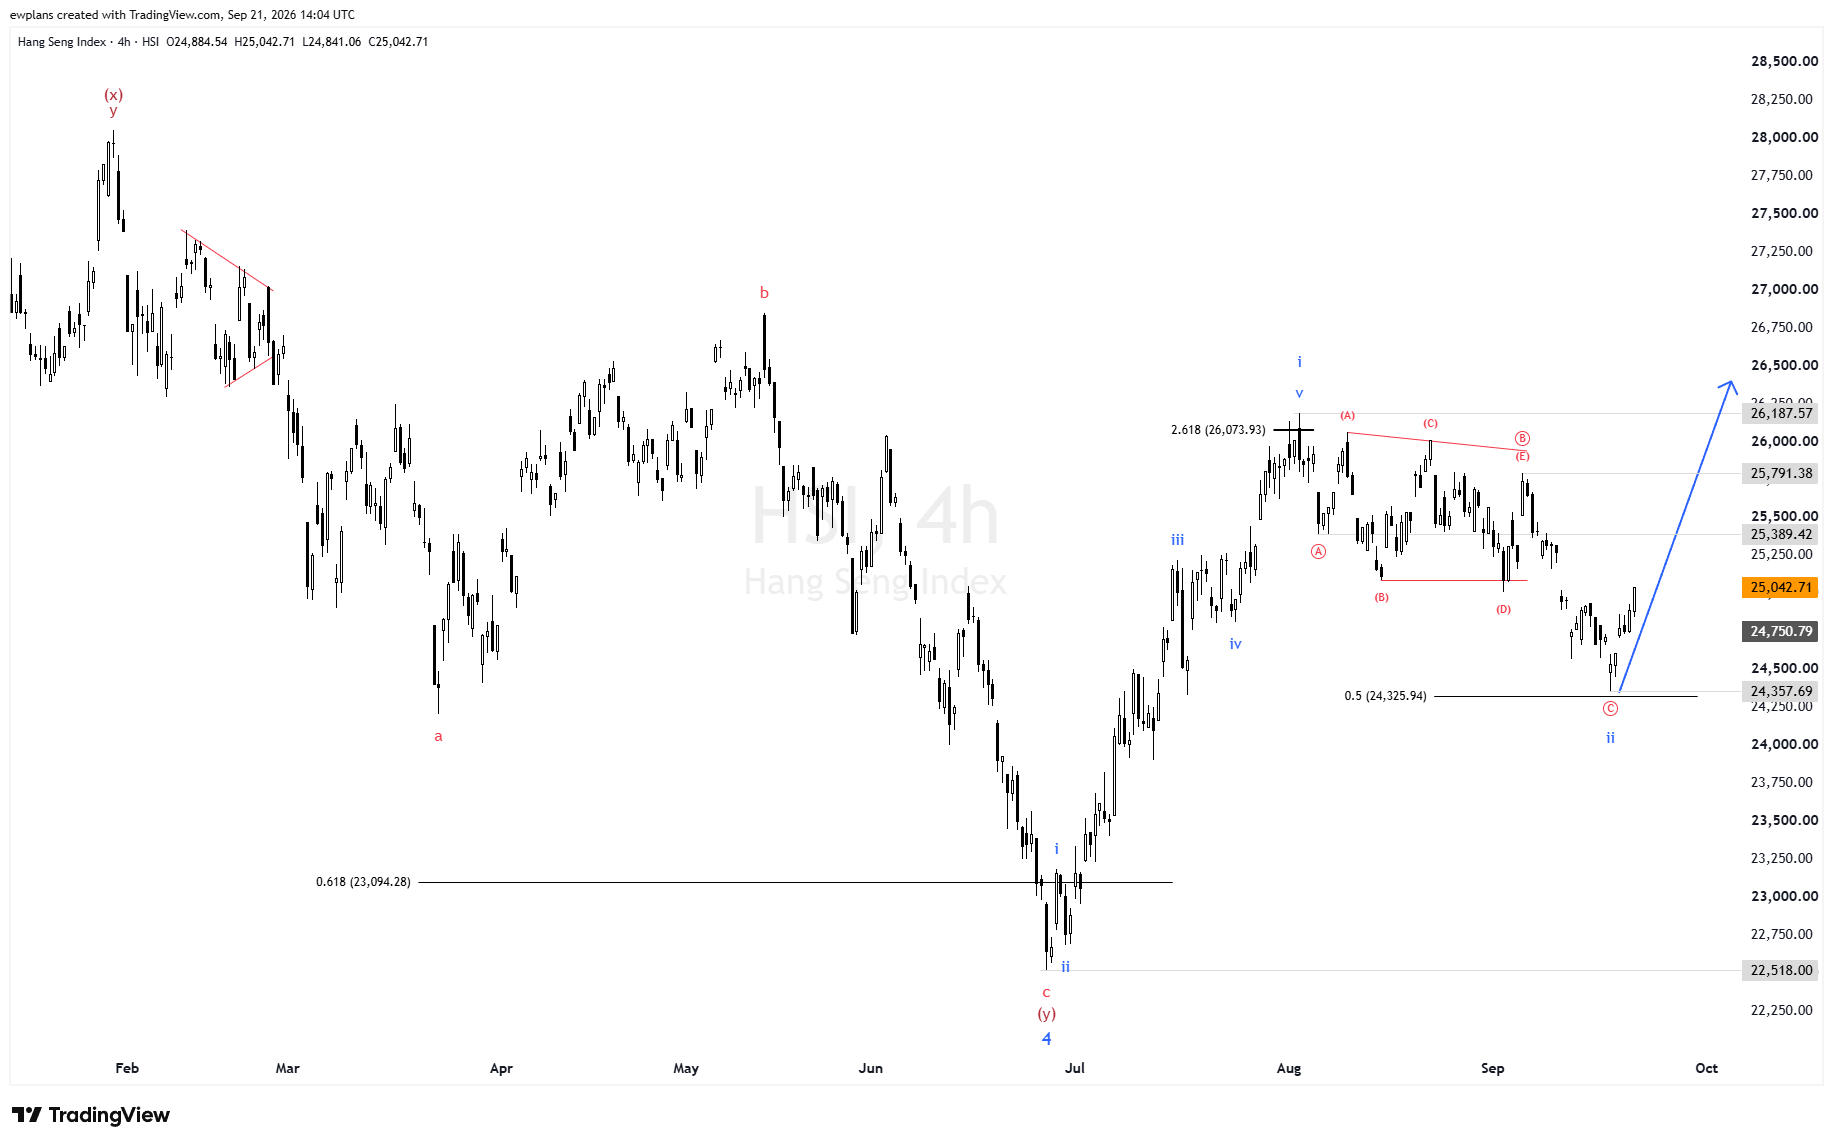Viewport: 1833px width, 1145px height.
Task: Click the red wave a label near April
Action: tap(438, 737)
